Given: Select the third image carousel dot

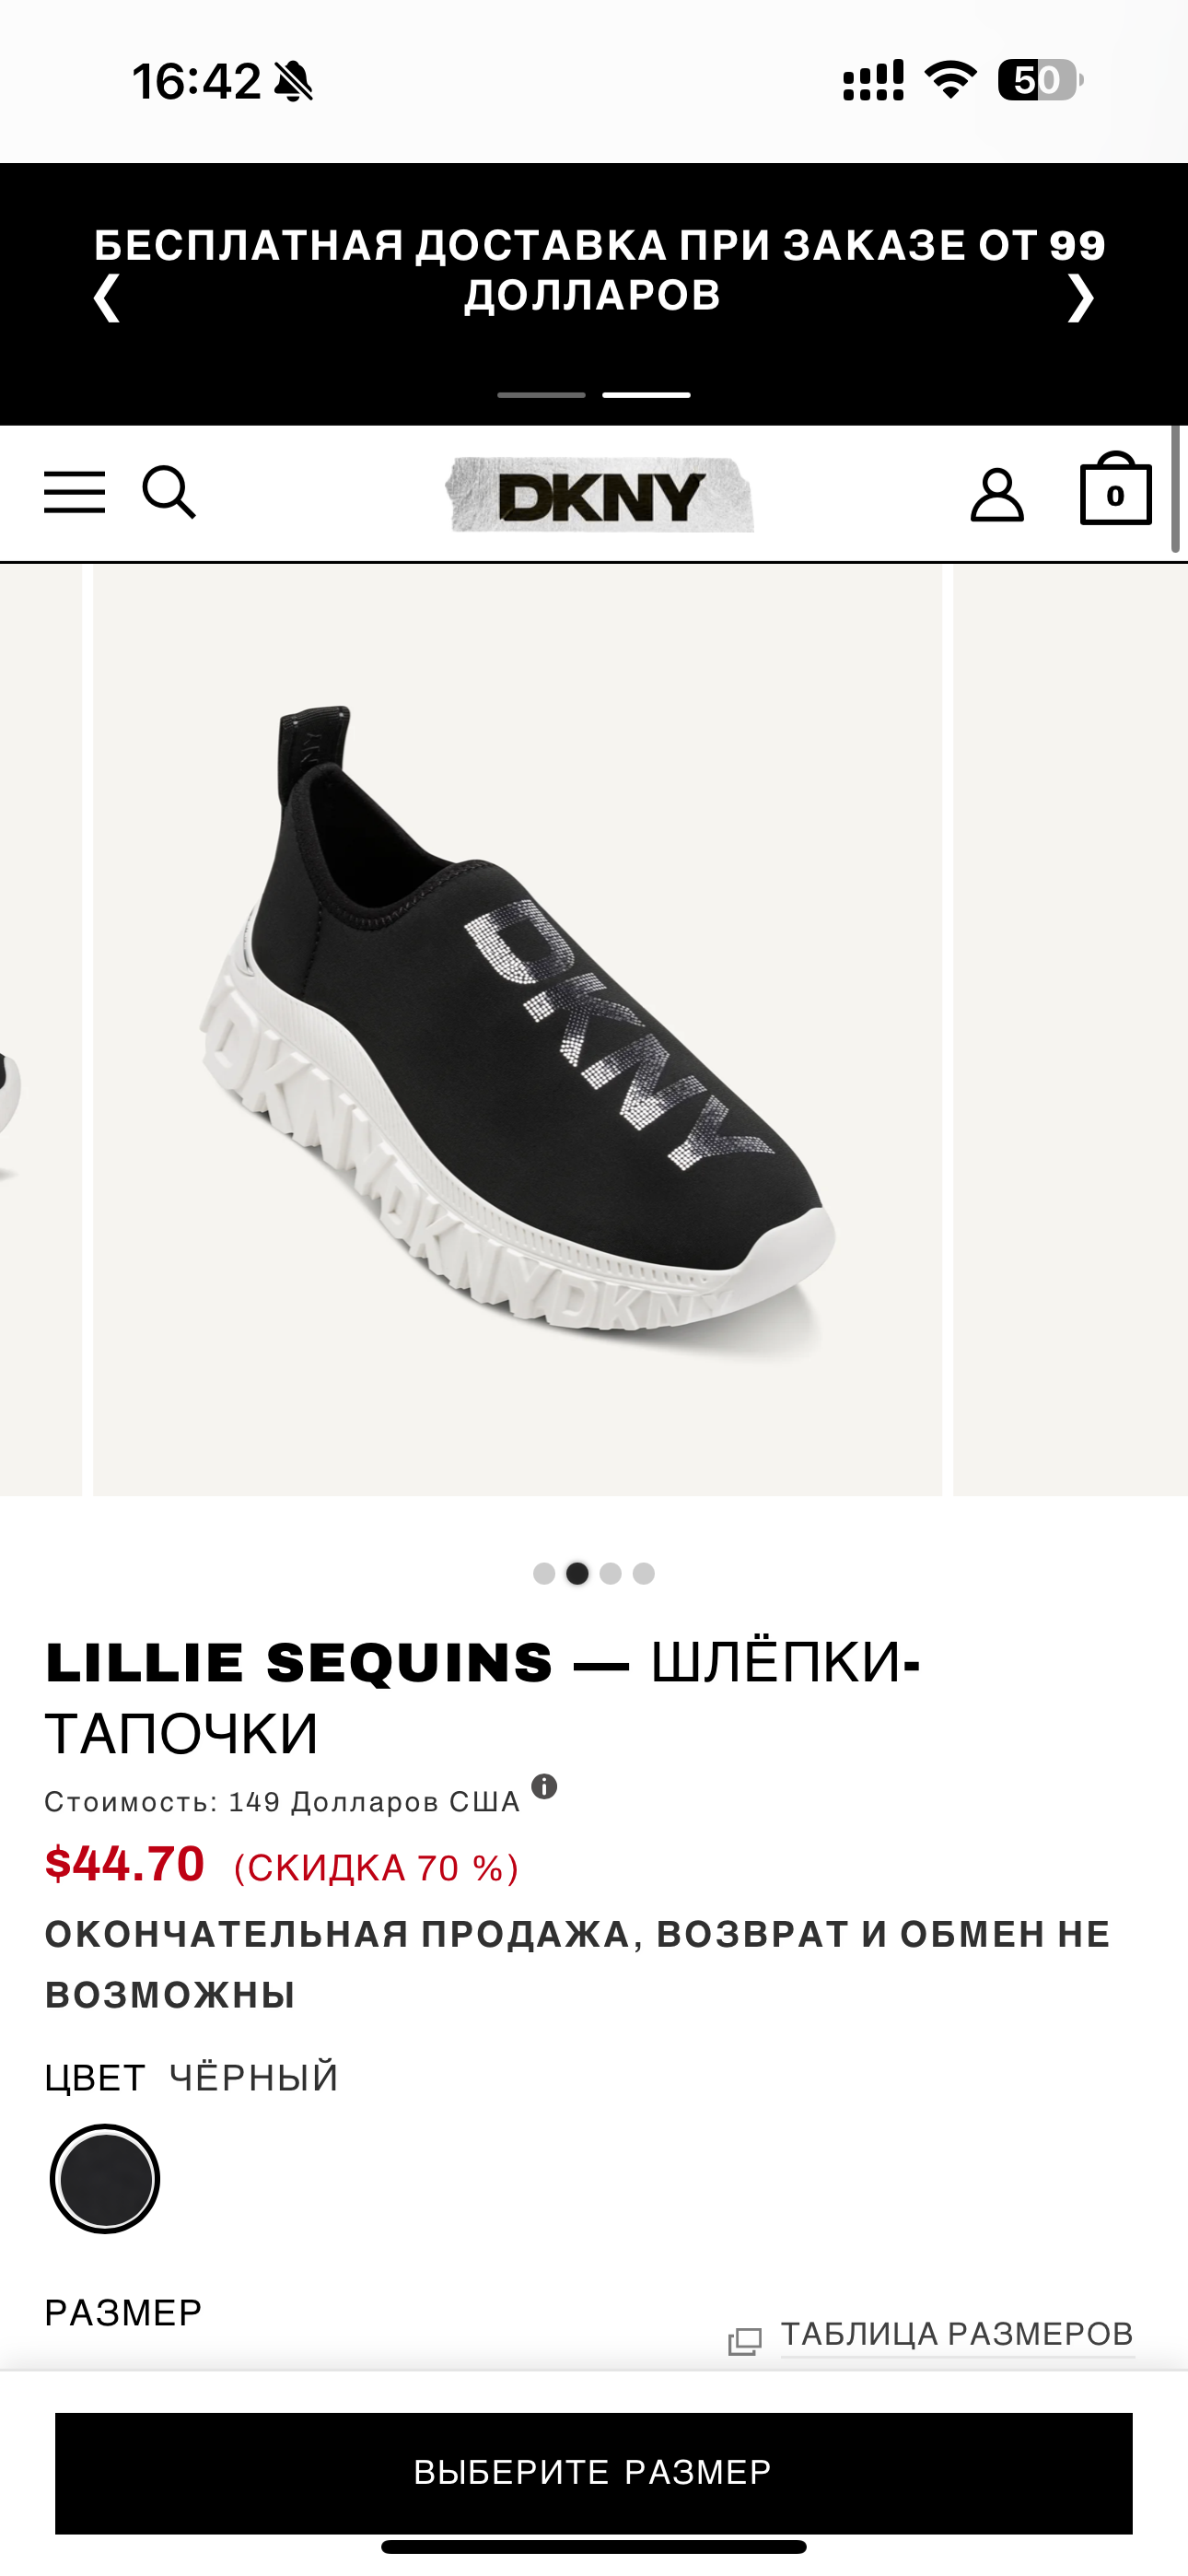Looking at the screenshot, I should [610, 1573].
